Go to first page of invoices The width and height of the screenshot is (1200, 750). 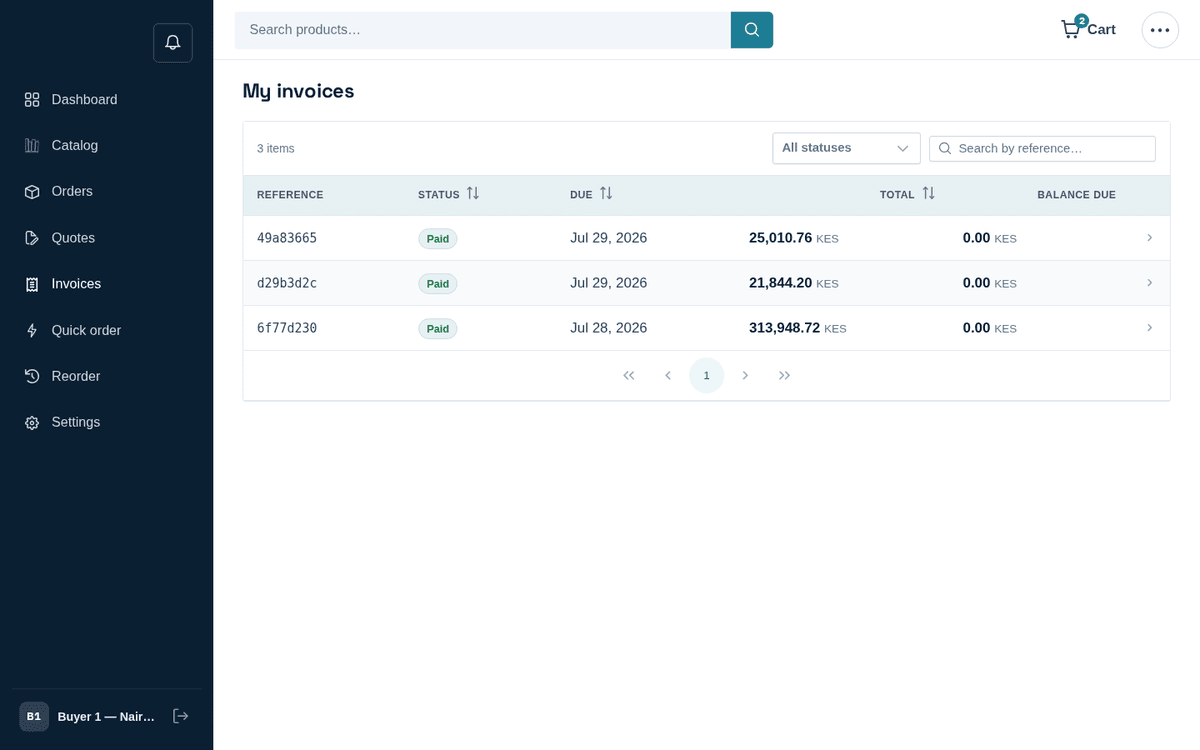tap(629, 375)
